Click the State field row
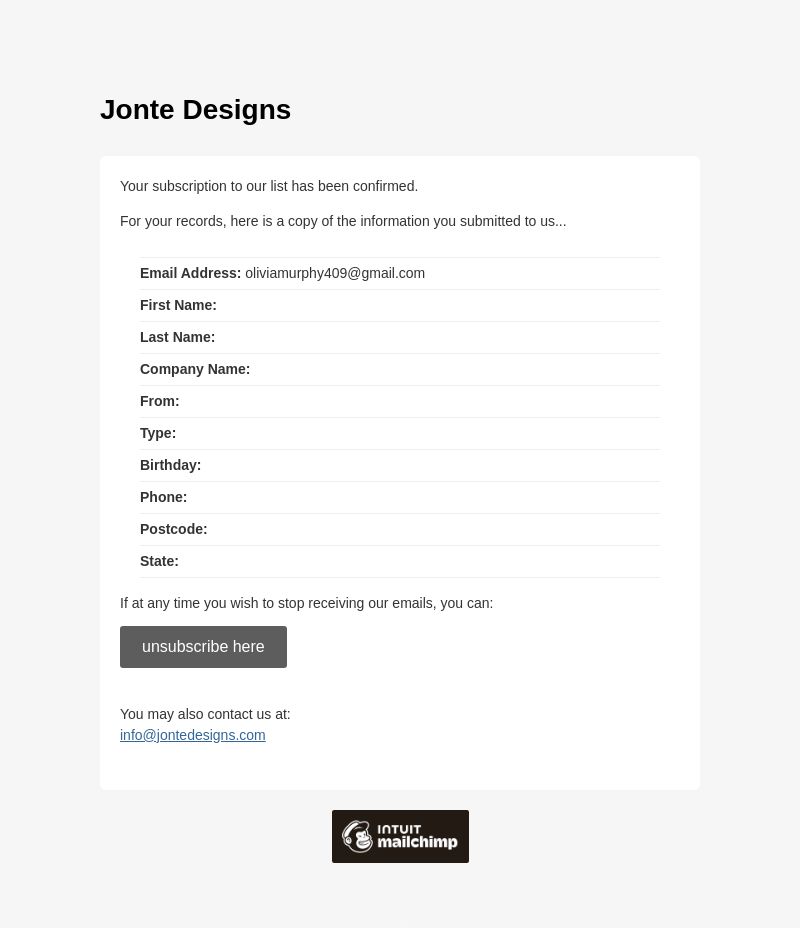Image resolution: width=800 pixels, height=928 pixels. click(400, 561)
